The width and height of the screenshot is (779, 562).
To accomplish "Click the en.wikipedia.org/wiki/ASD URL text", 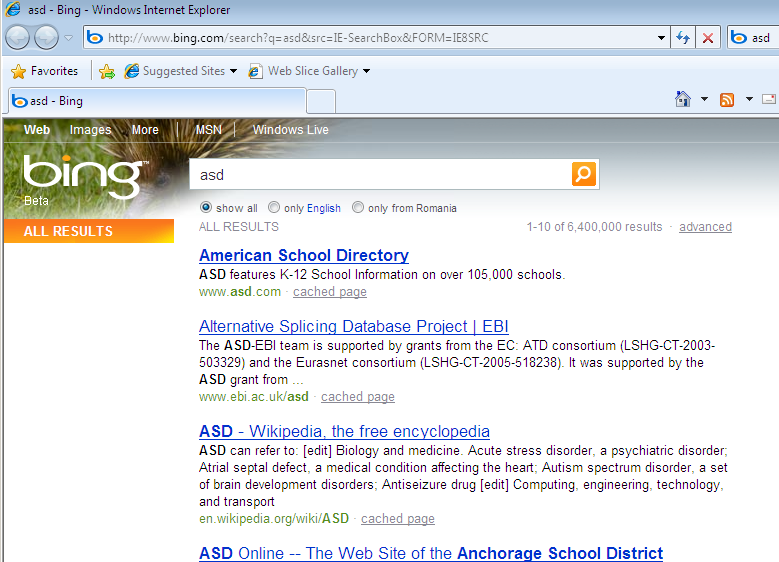I will [274, 518].
